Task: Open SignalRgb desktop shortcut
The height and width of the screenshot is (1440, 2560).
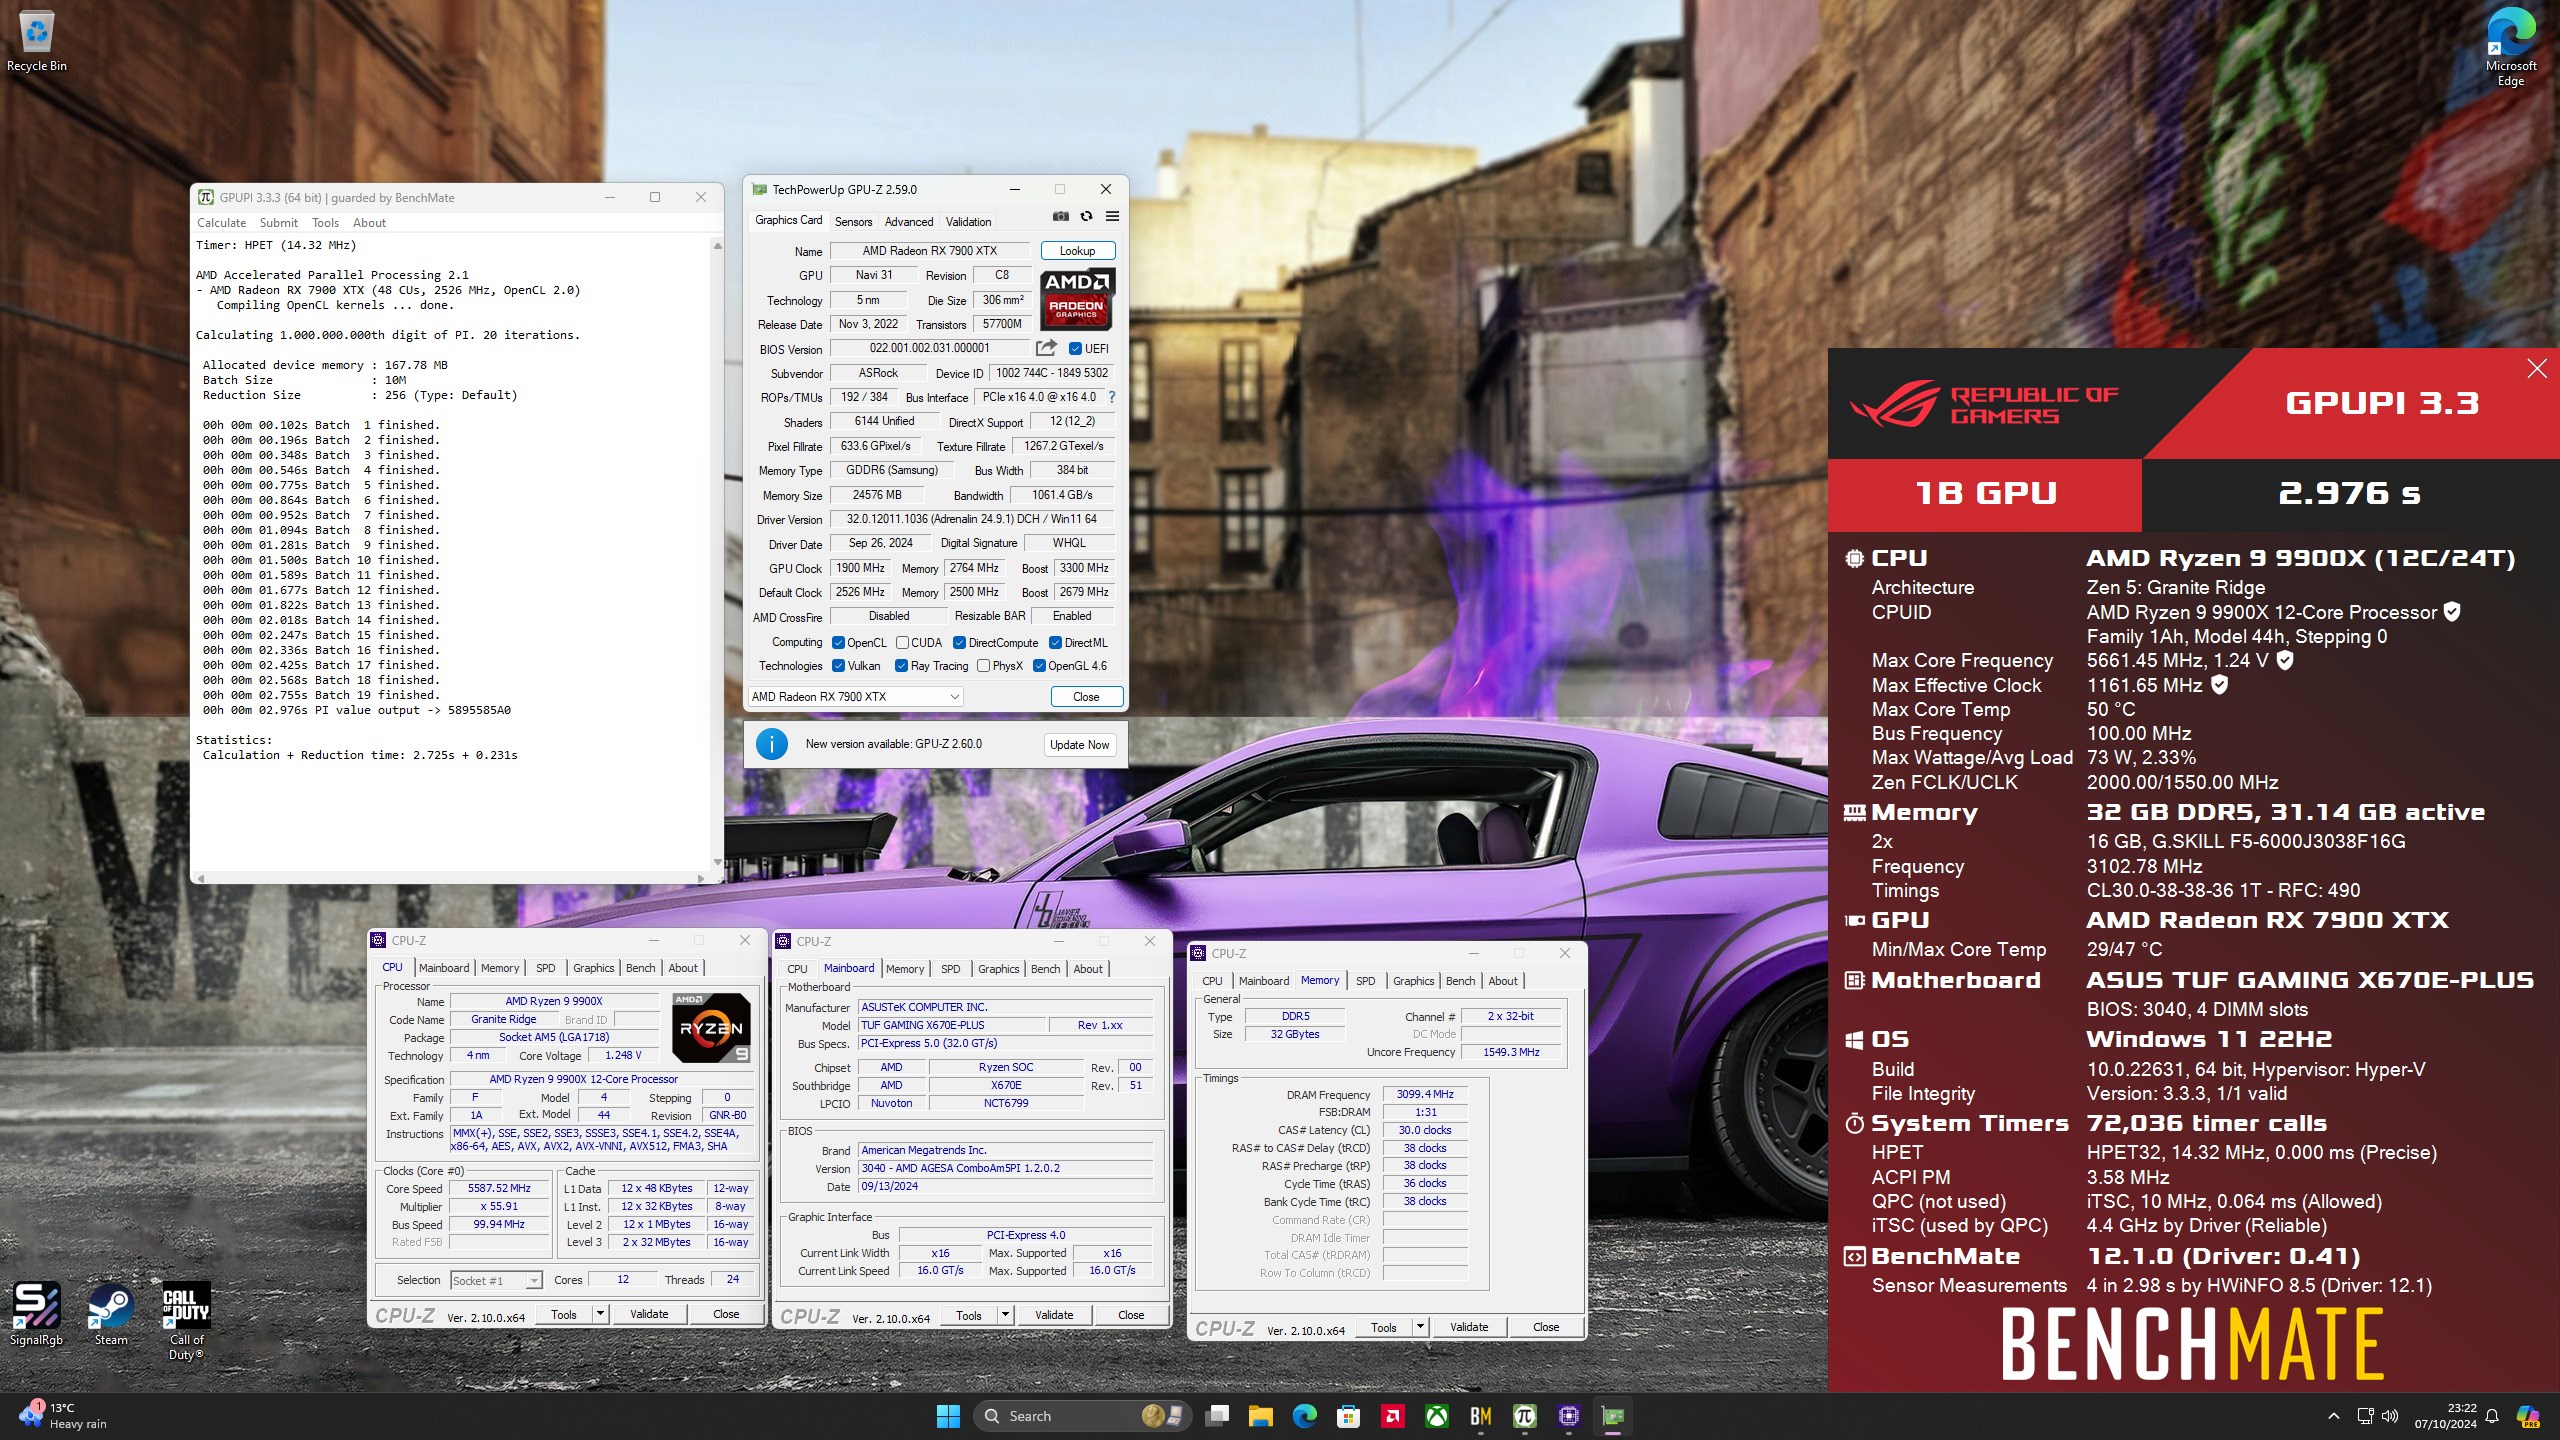Action: click(36, 1315)
